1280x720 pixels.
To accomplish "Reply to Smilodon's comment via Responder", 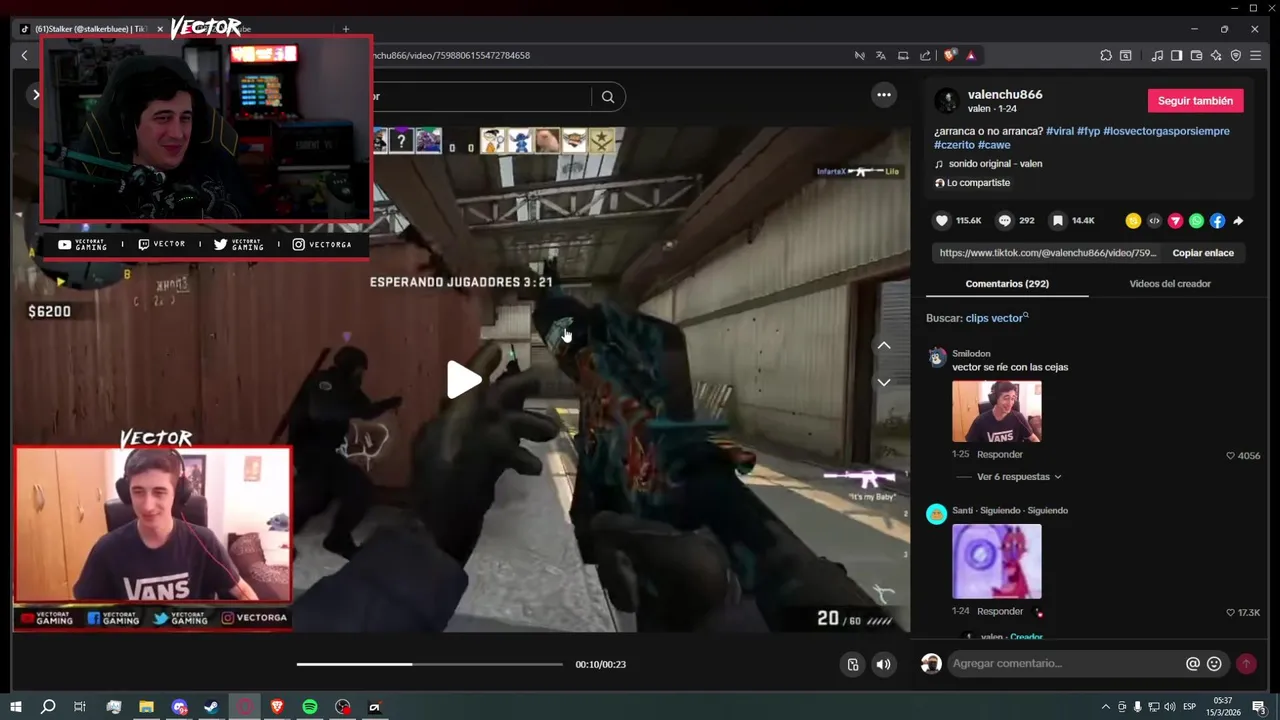I will coord(999,455).
